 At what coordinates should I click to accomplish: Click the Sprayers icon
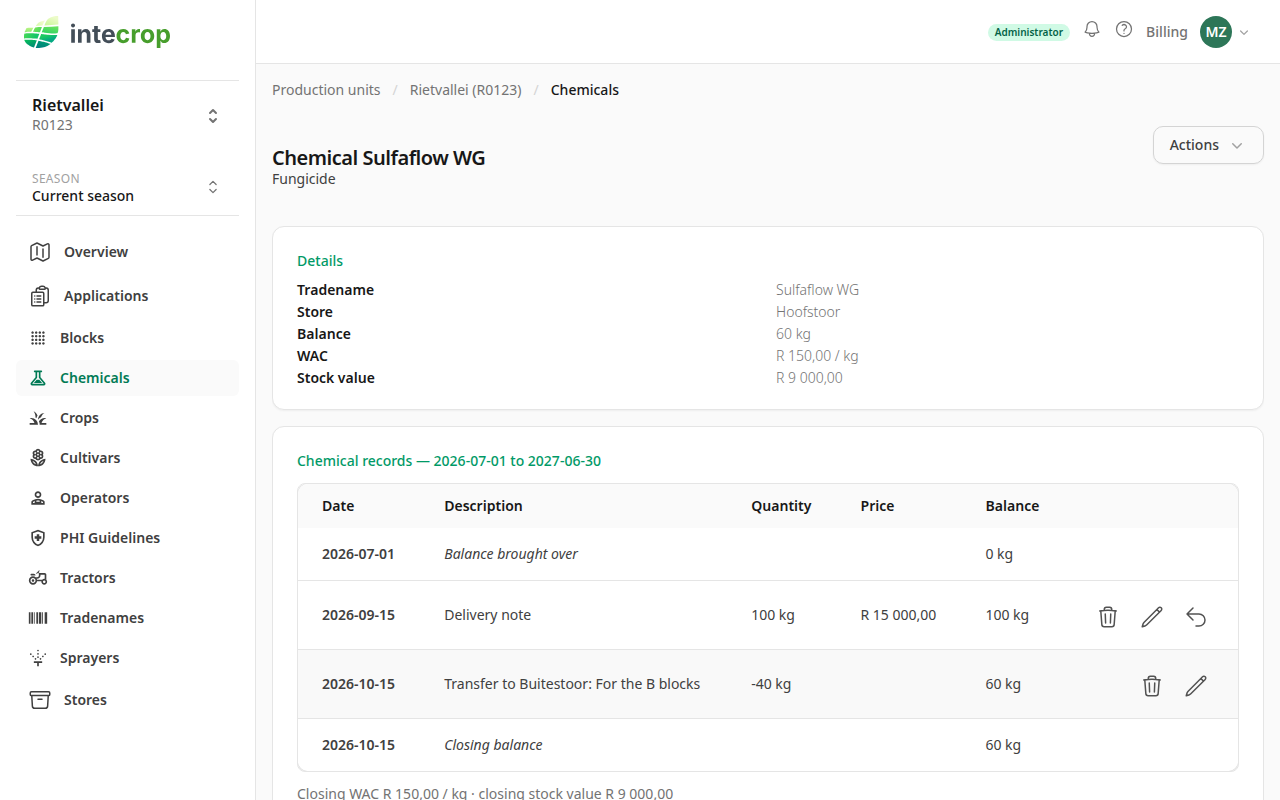point(38,658)
